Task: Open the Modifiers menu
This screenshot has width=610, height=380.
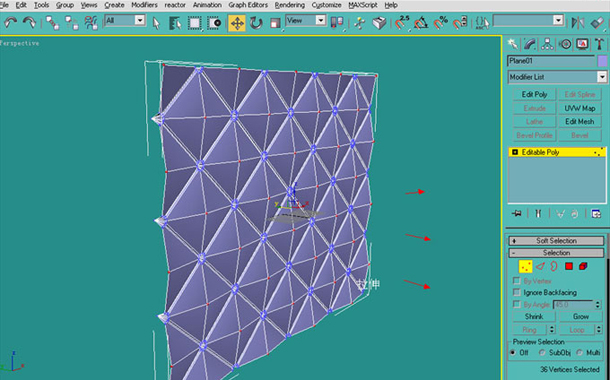Action: (x=144, y=5)
